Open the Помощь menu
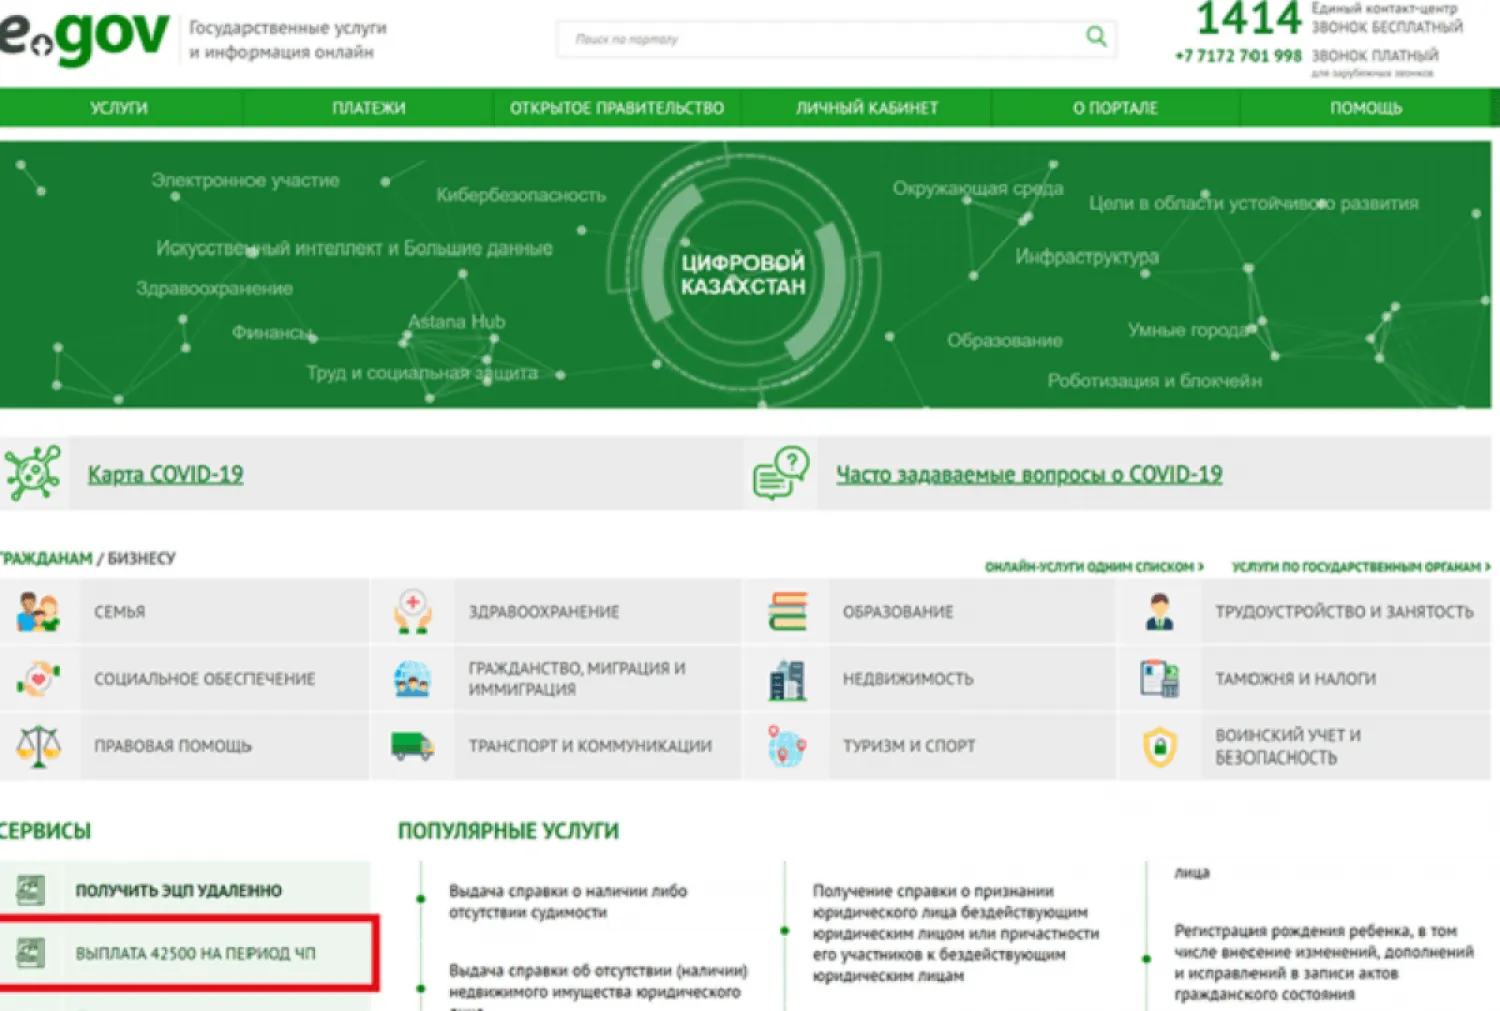This screenshot has height=1011, width=1500. [x=1366, y=108]
